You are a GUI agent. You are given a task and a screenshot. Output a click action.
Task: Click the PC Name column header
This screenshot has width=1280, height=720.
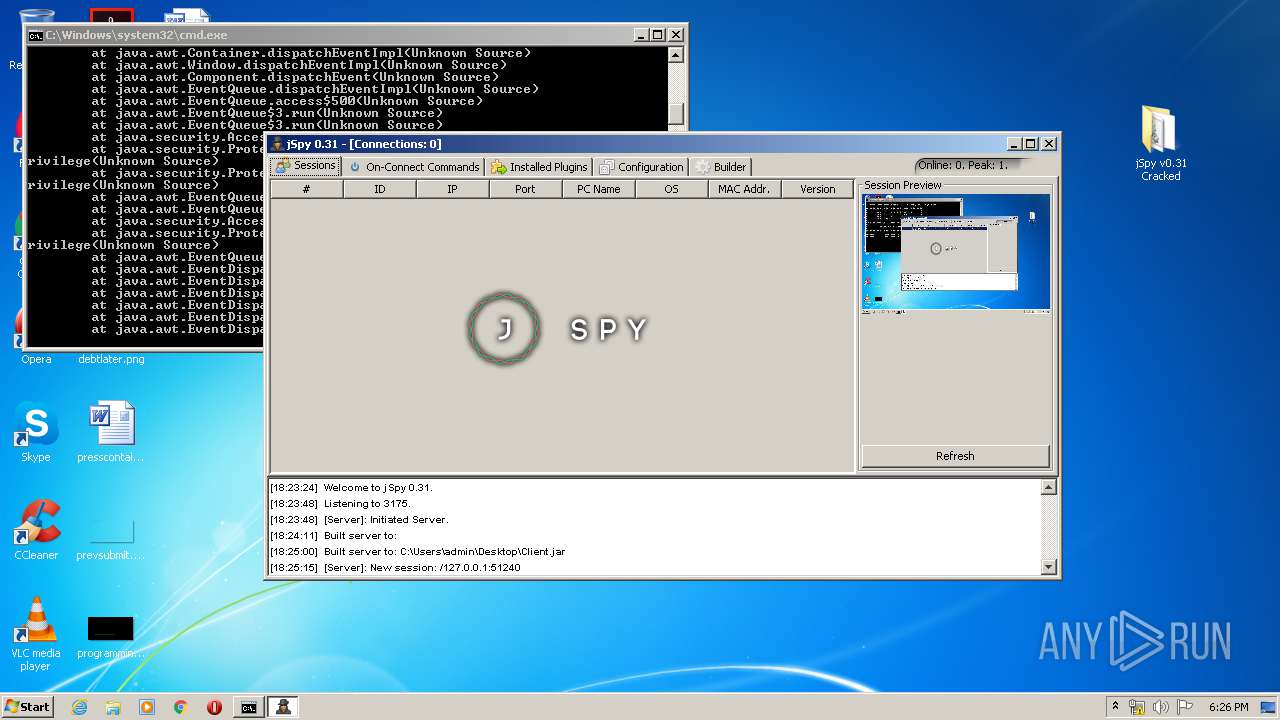[x=599, y=189]
